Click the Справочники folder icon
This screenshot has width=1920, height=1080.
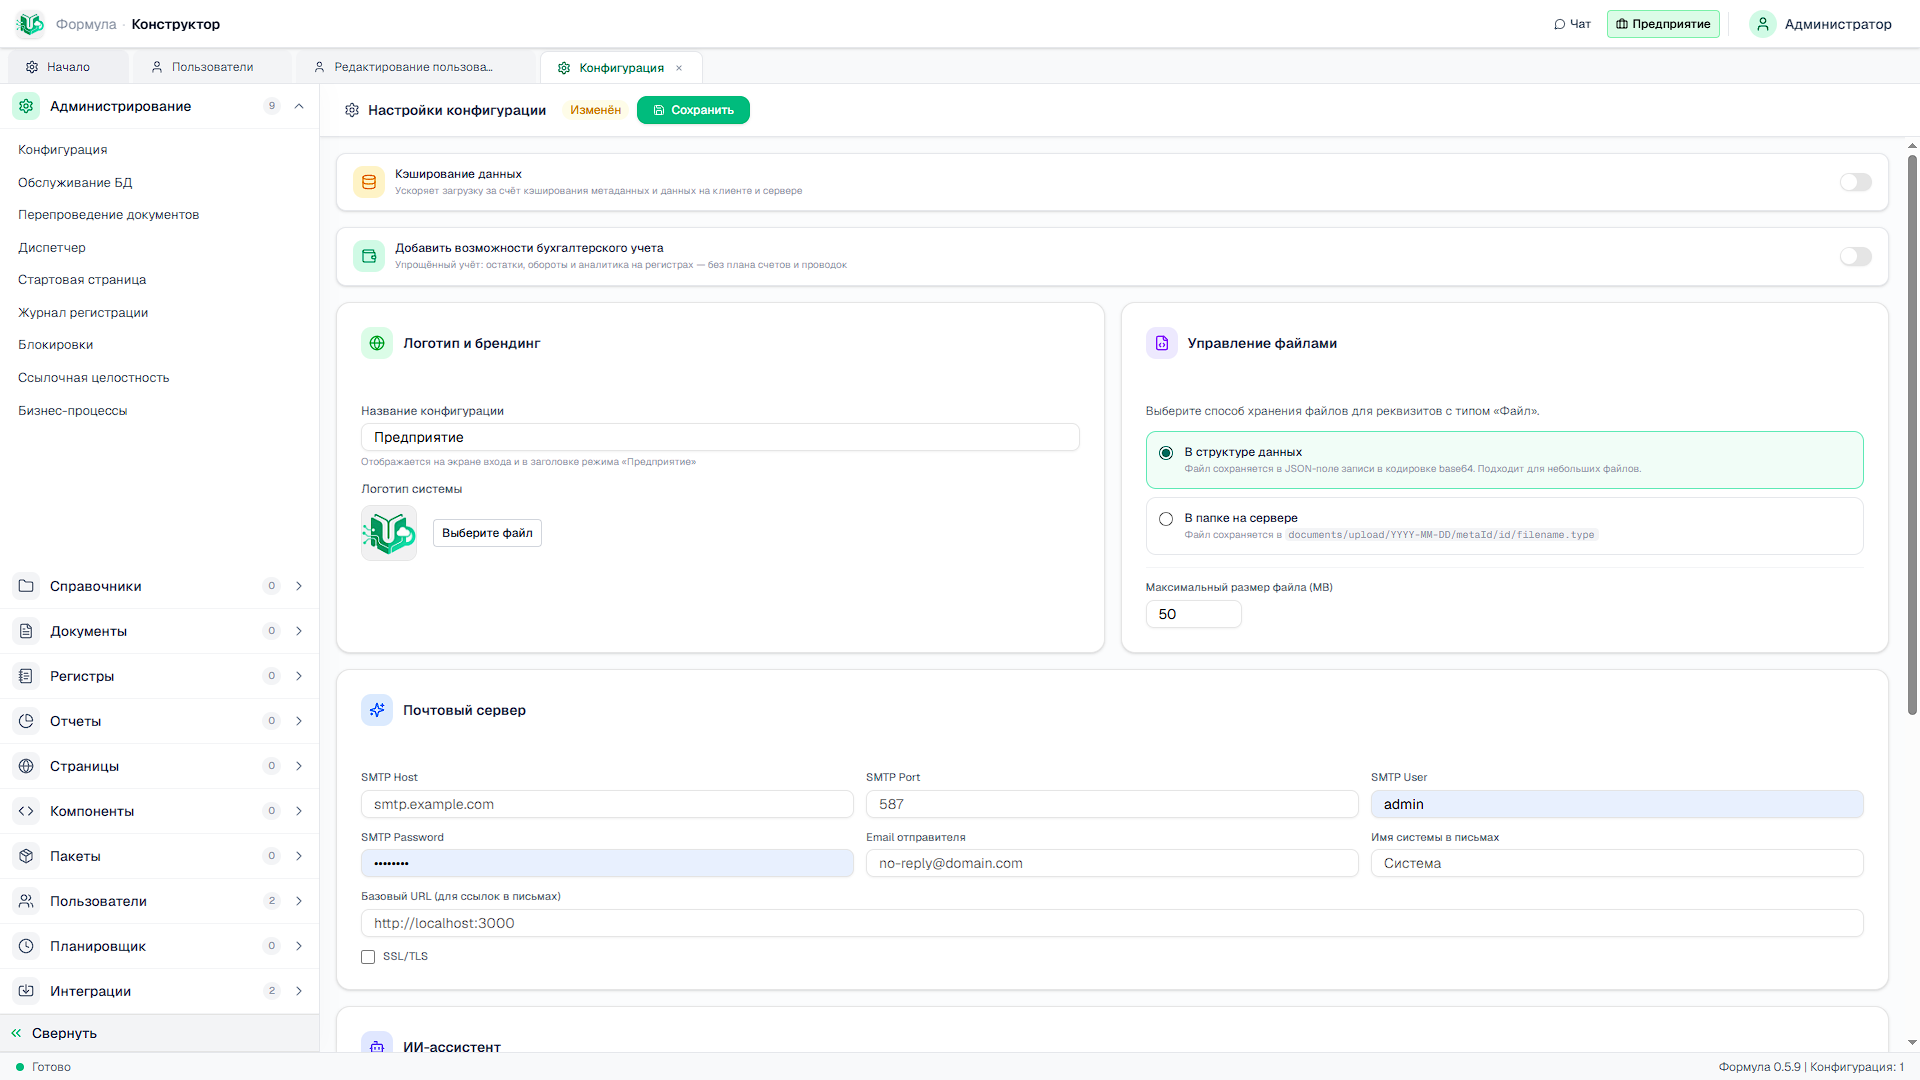point(27,586)
